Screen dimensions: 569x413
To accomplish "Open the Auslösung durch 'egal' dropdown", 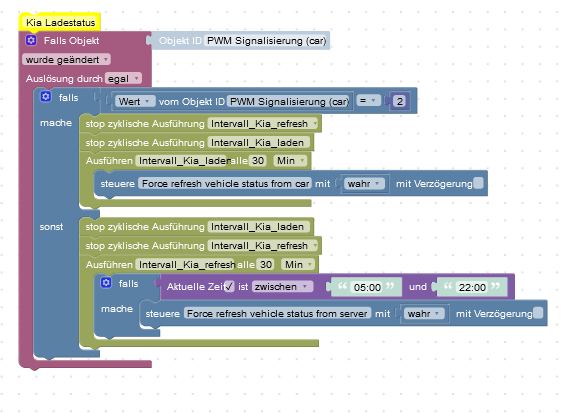I will (x=123, y=78).
